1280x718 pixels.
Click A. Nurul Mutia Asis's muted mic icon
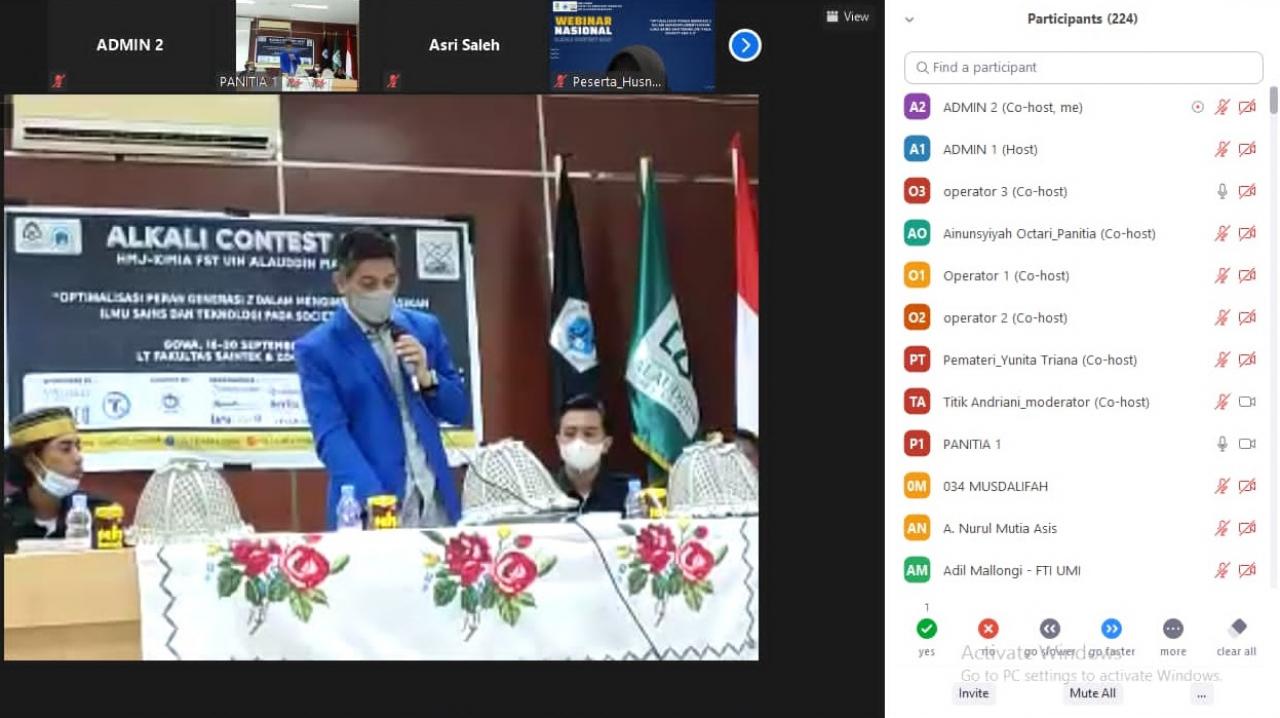pos(1221,528)
